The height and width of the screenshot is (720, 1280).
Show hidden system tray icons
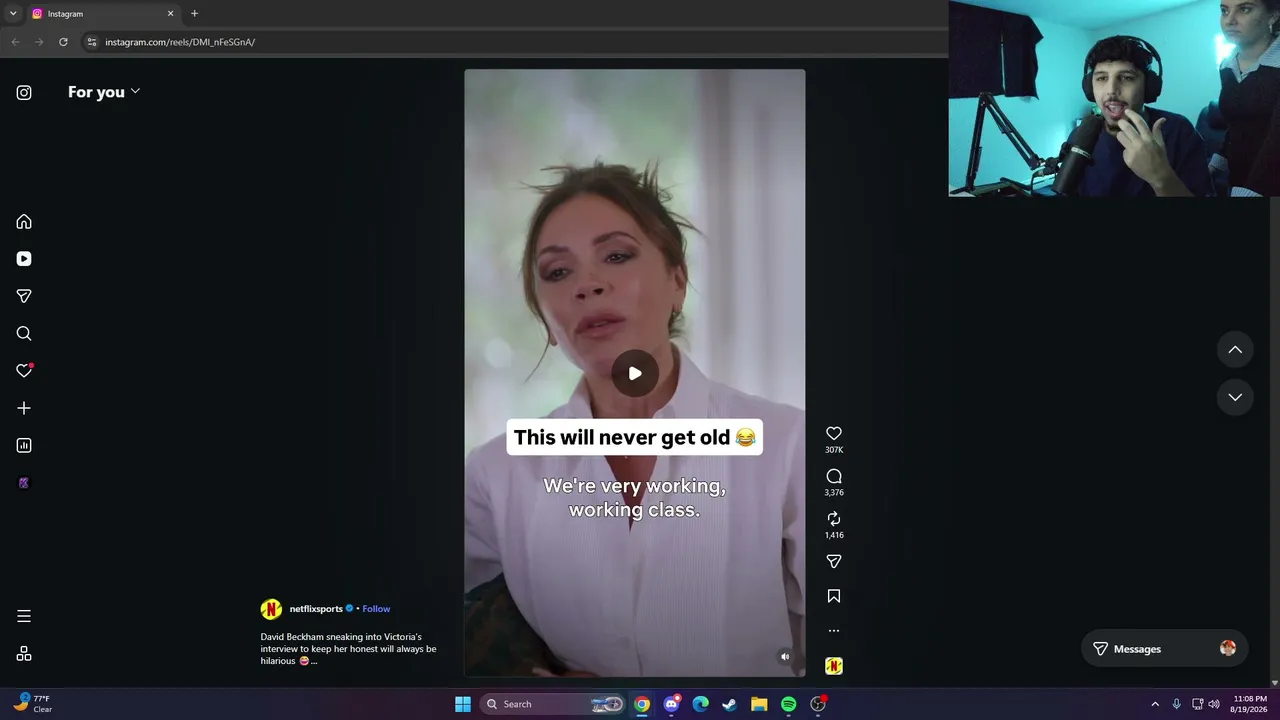pos(1155,704)
